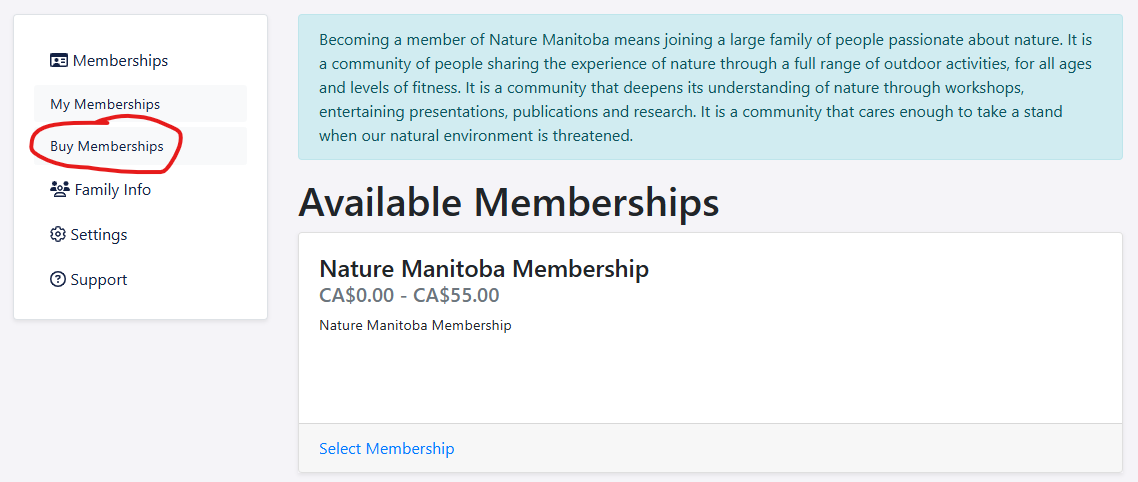1138x482 pixels.
Task: Click the Family Info people icon
Action: tap(59, 189)
